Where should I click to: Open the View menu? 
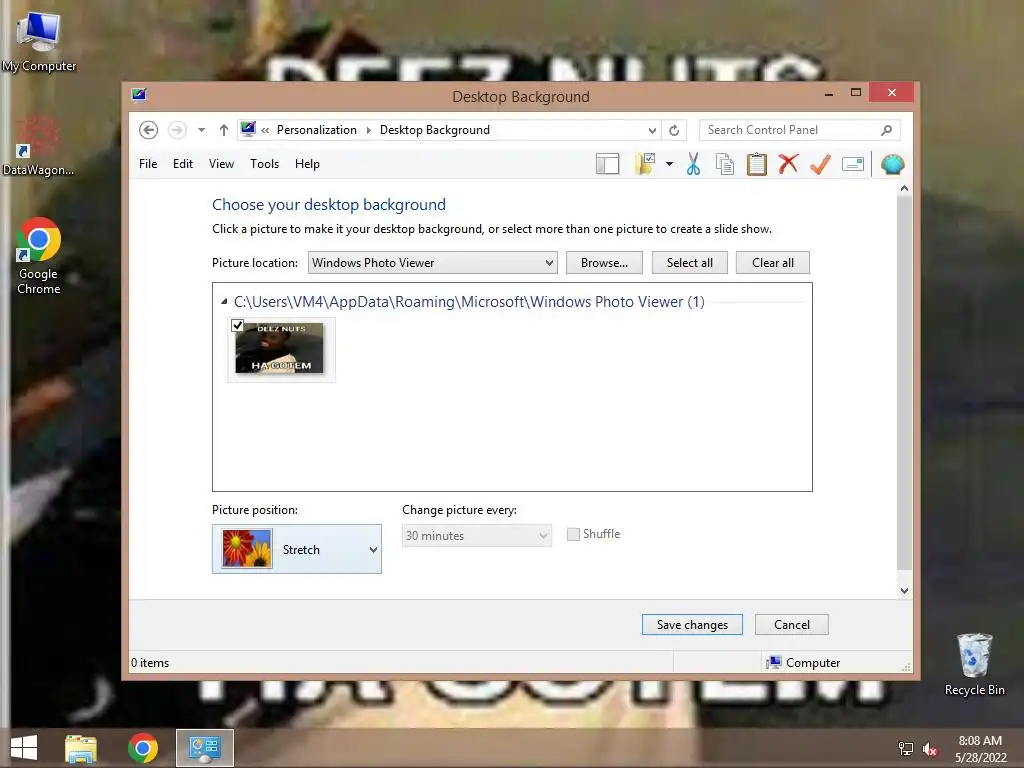tap(221, 164)
